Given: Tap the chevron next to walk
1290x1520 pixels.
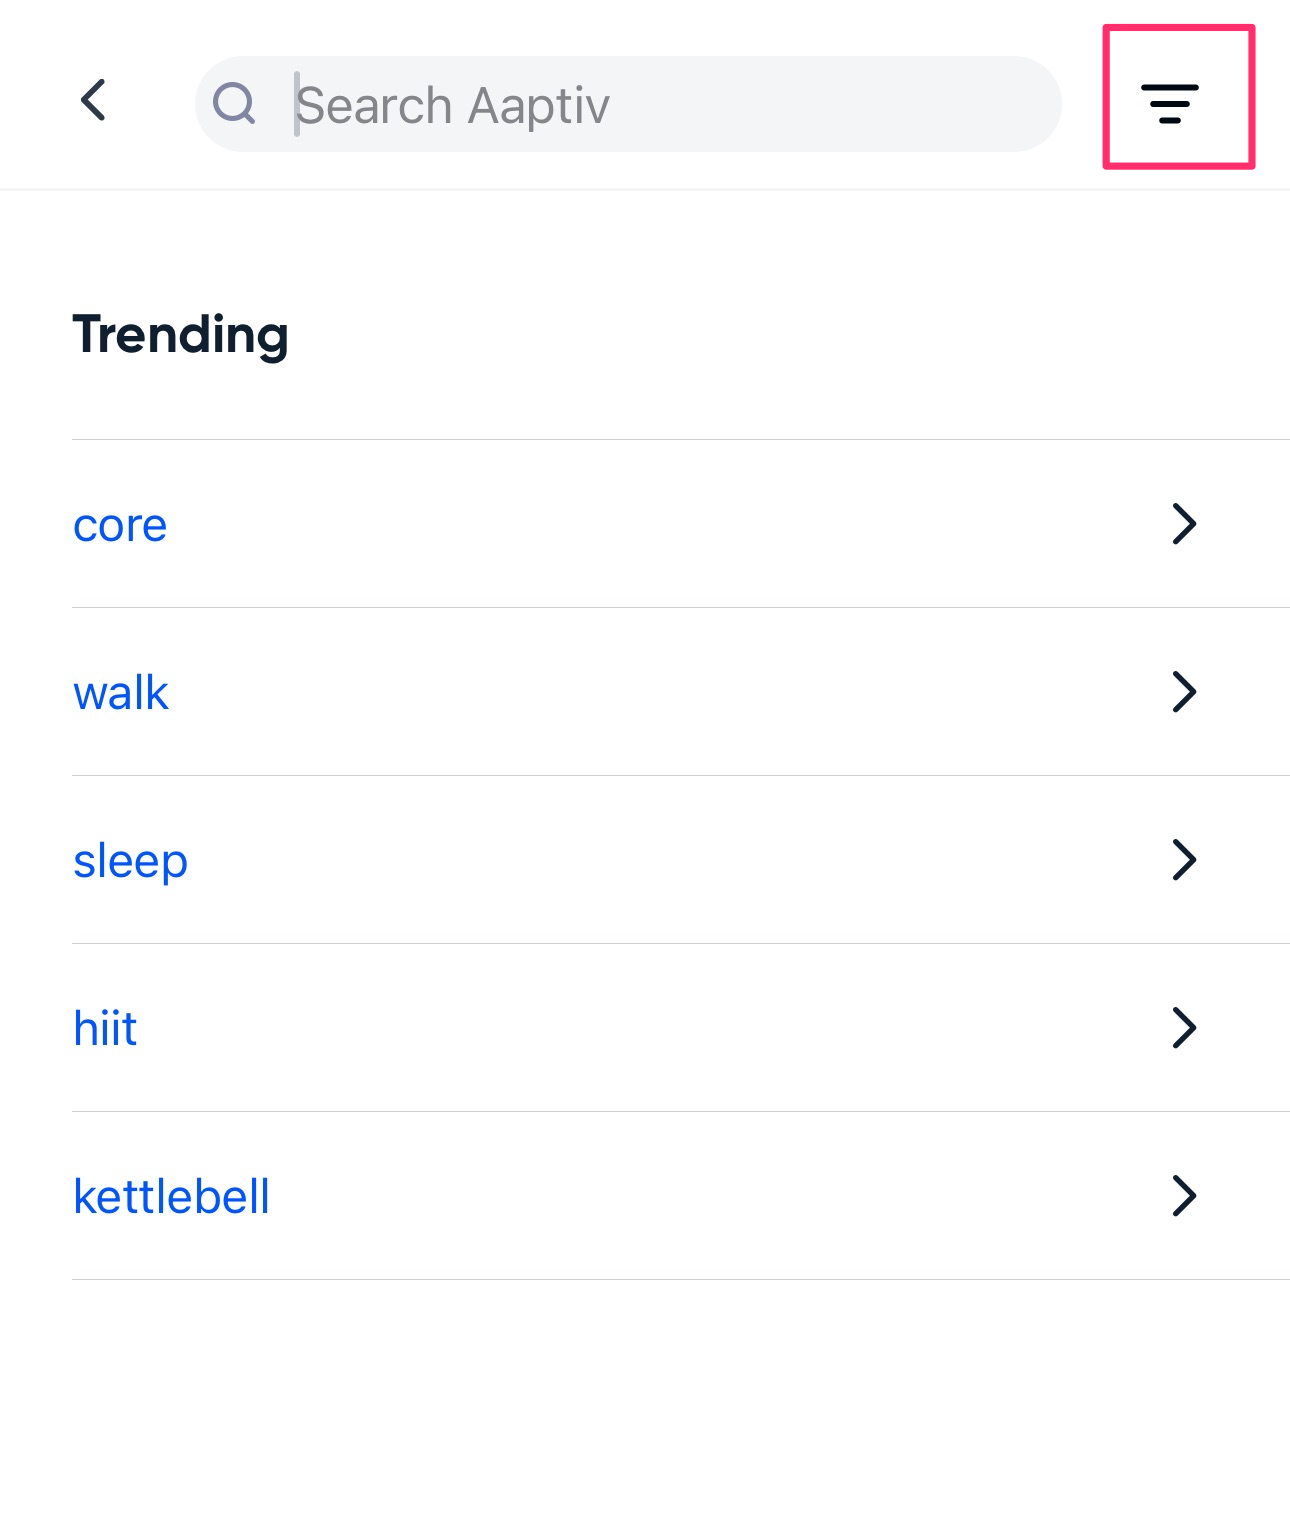Looking at the screenshot, I should coord(1184,692).
